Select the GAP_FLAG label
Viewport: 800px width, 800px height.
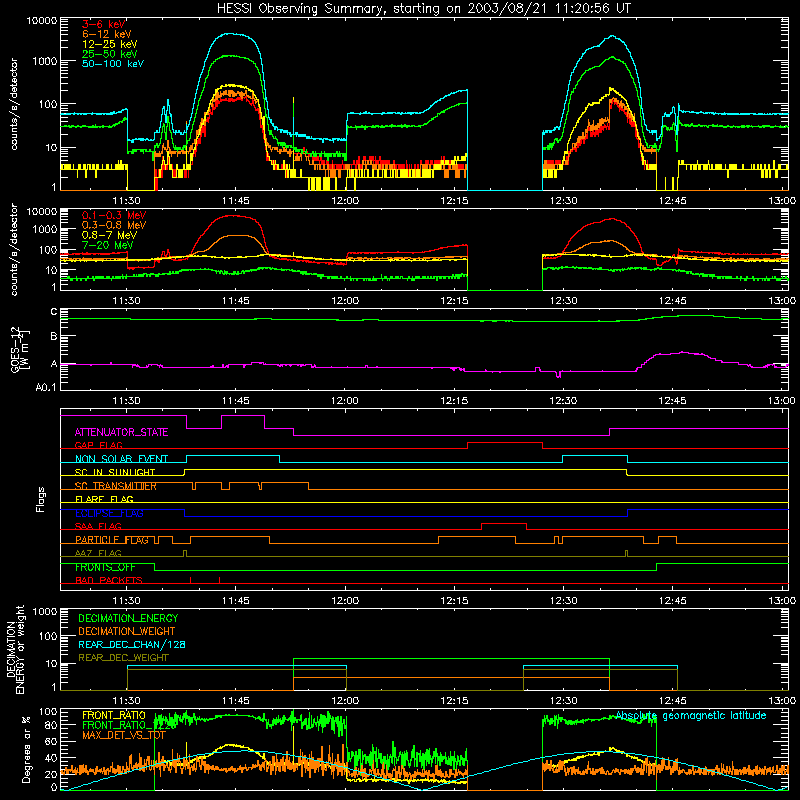98,445
